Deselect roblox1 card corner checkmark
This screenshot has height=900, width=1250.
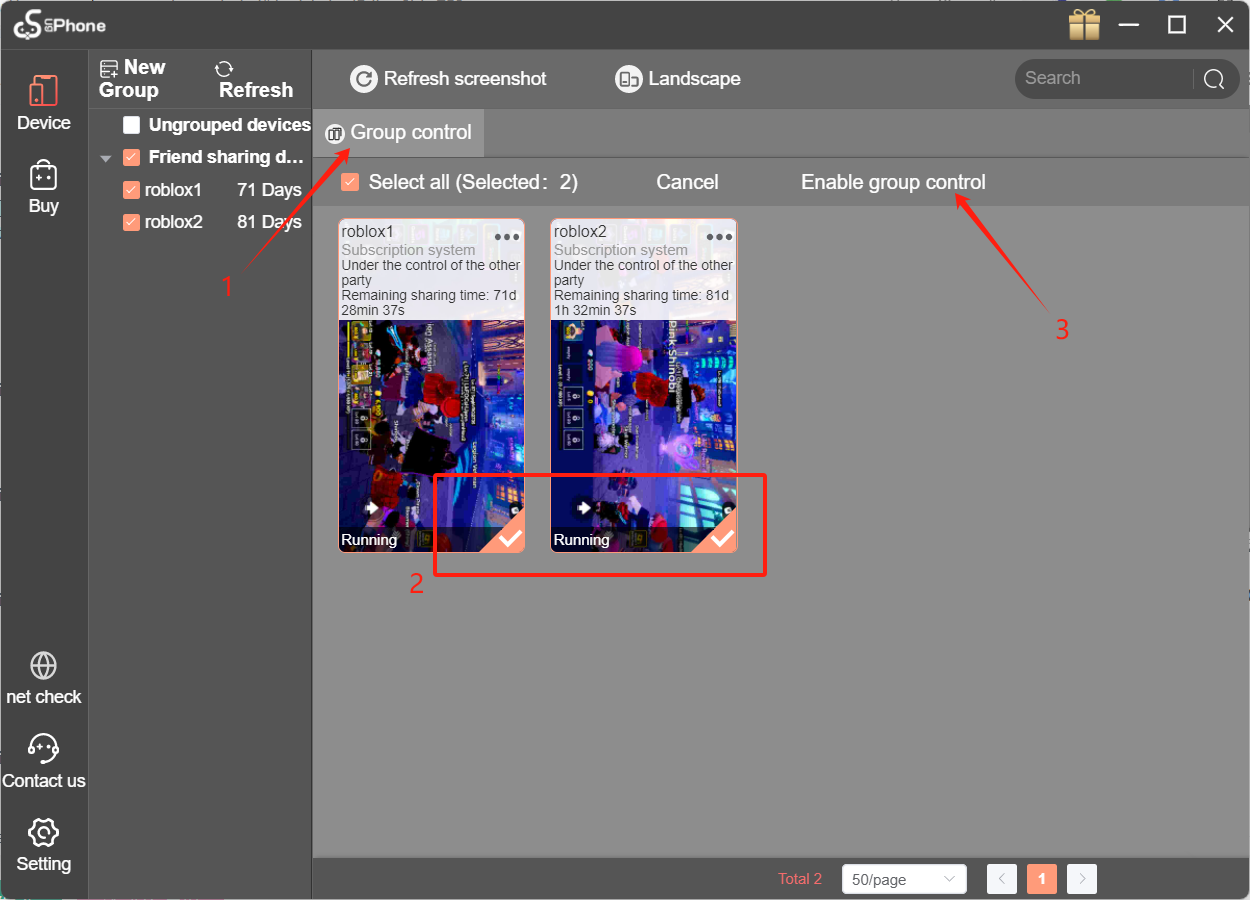coord(509,538)
